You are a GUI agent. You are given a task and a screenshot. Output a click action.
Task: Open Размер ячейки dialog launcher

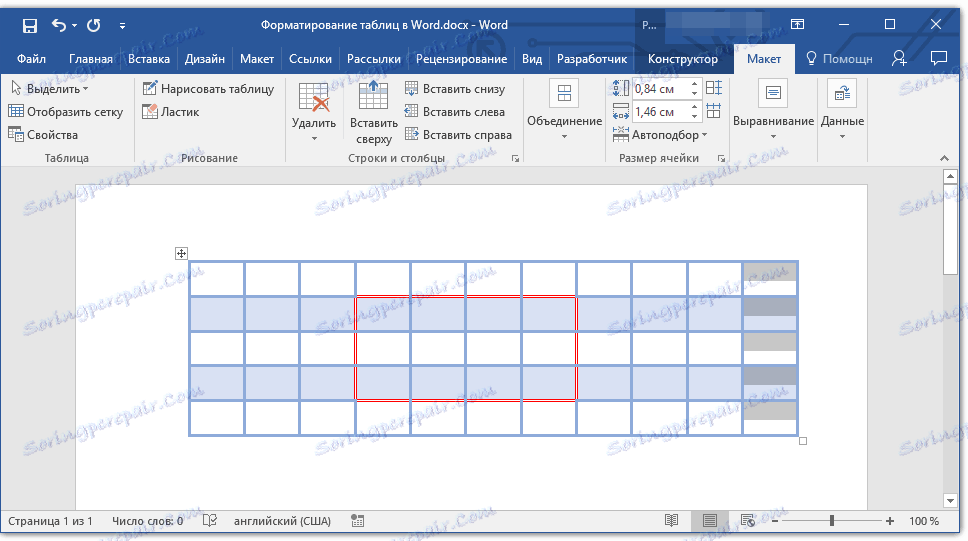tap(721, 159)
